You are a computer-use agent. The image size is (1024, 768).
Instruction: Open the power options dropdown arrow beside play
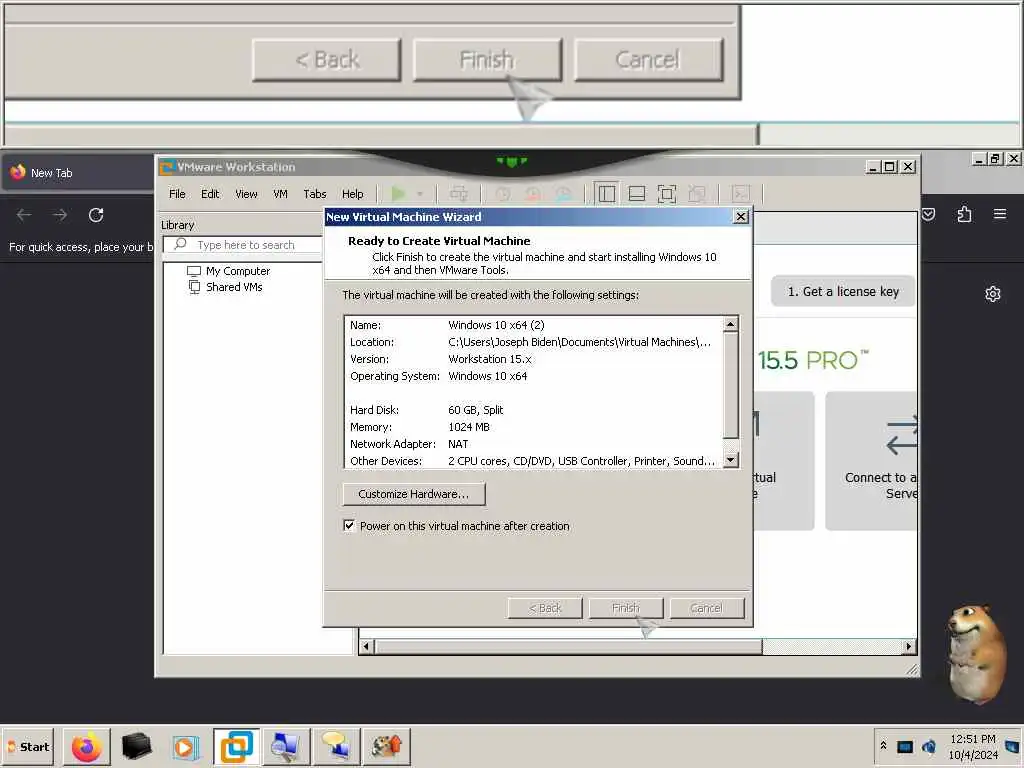[x=420, y=194]
